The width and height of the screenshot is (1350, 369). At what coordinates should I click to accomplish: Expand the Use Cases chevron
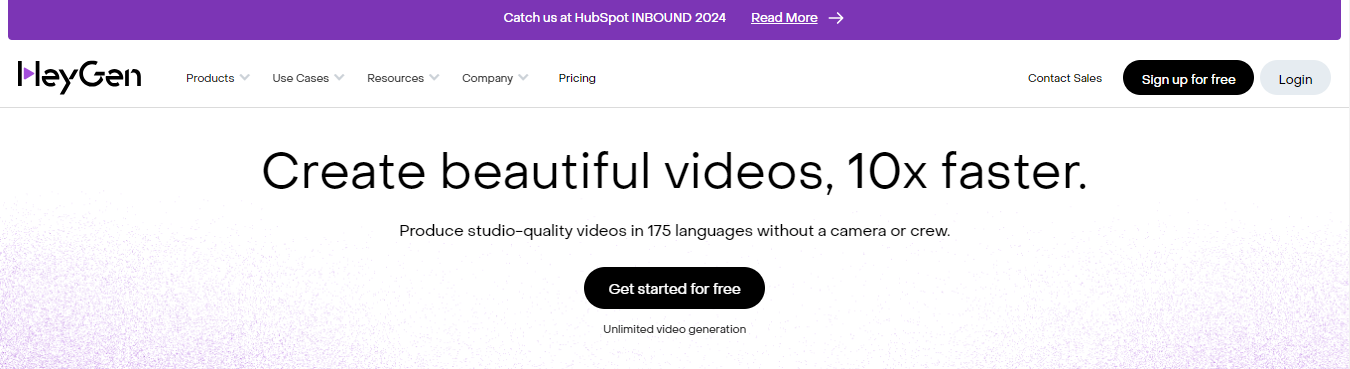(x=339, y=77)
